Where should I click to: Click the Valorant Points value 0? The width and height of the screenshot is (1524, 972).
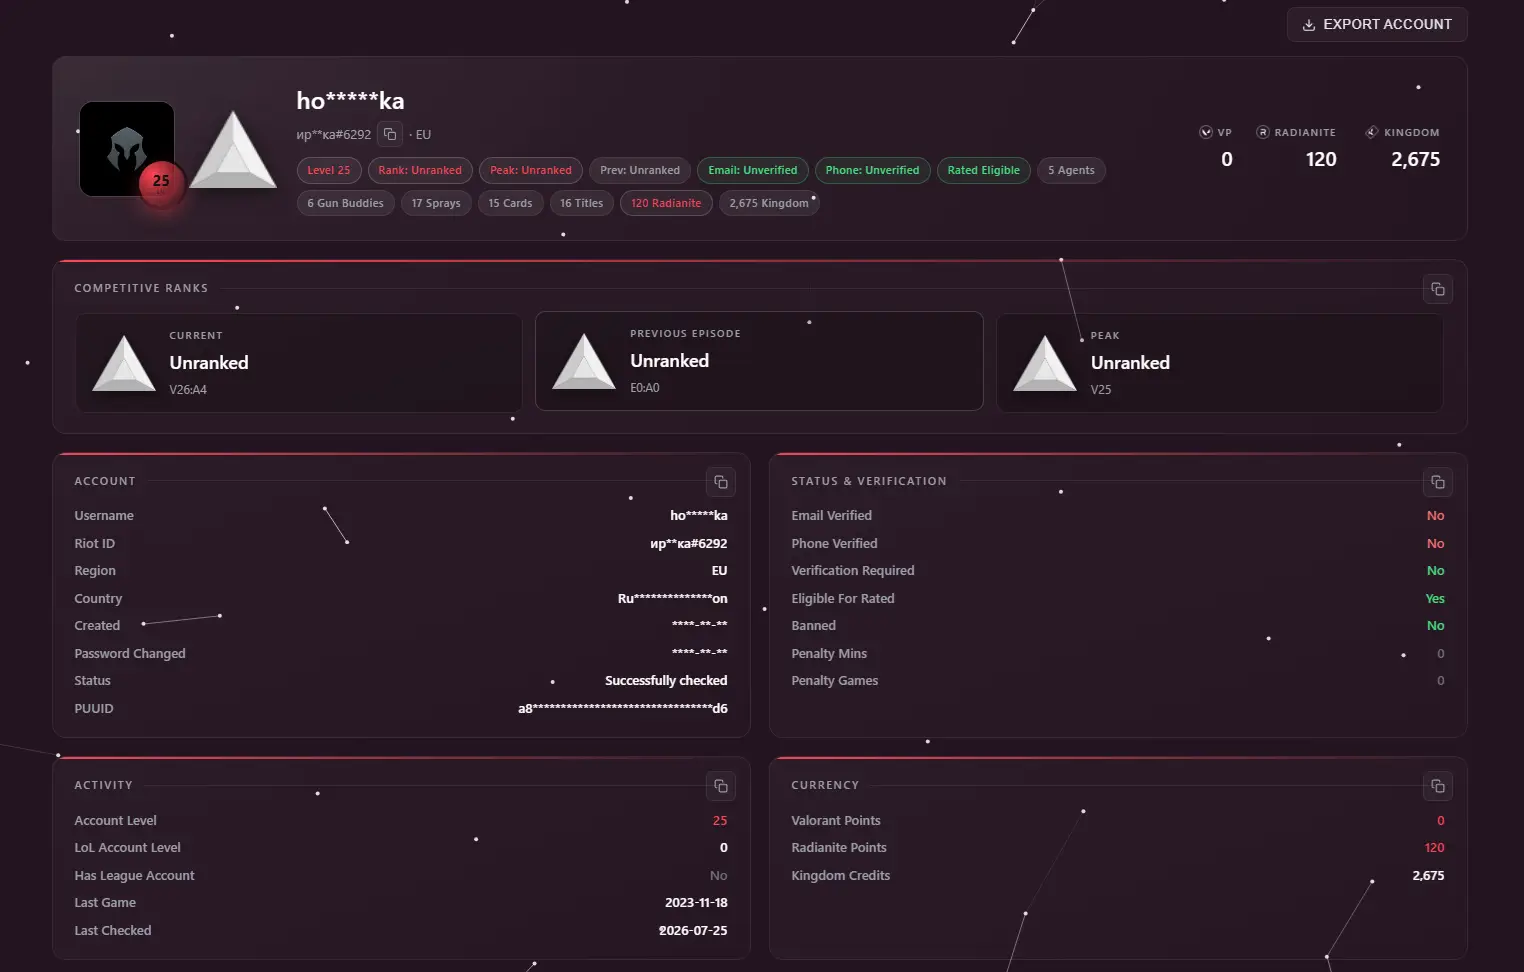coord(1441,821)
